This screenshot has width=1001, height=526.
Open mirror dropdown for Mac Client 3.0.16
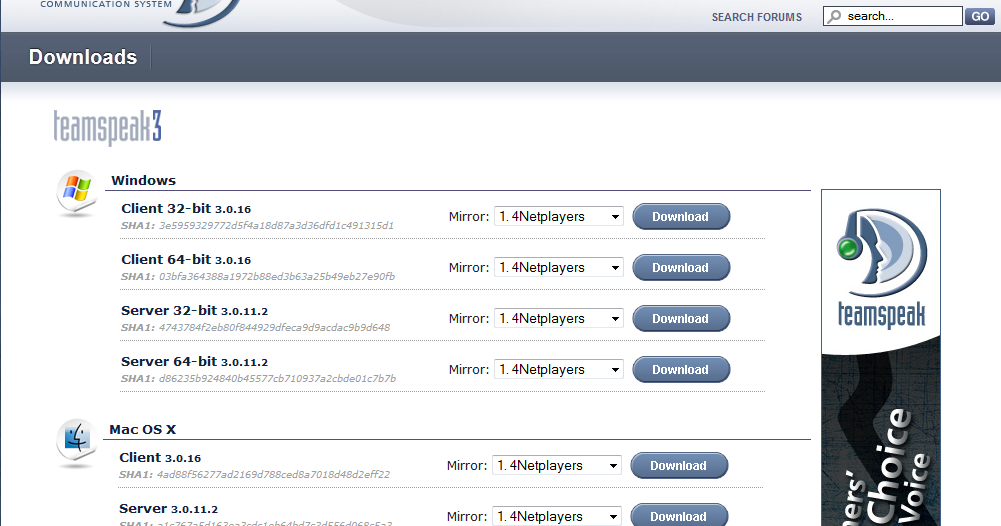pyautogui.click(x=557, y=465)
